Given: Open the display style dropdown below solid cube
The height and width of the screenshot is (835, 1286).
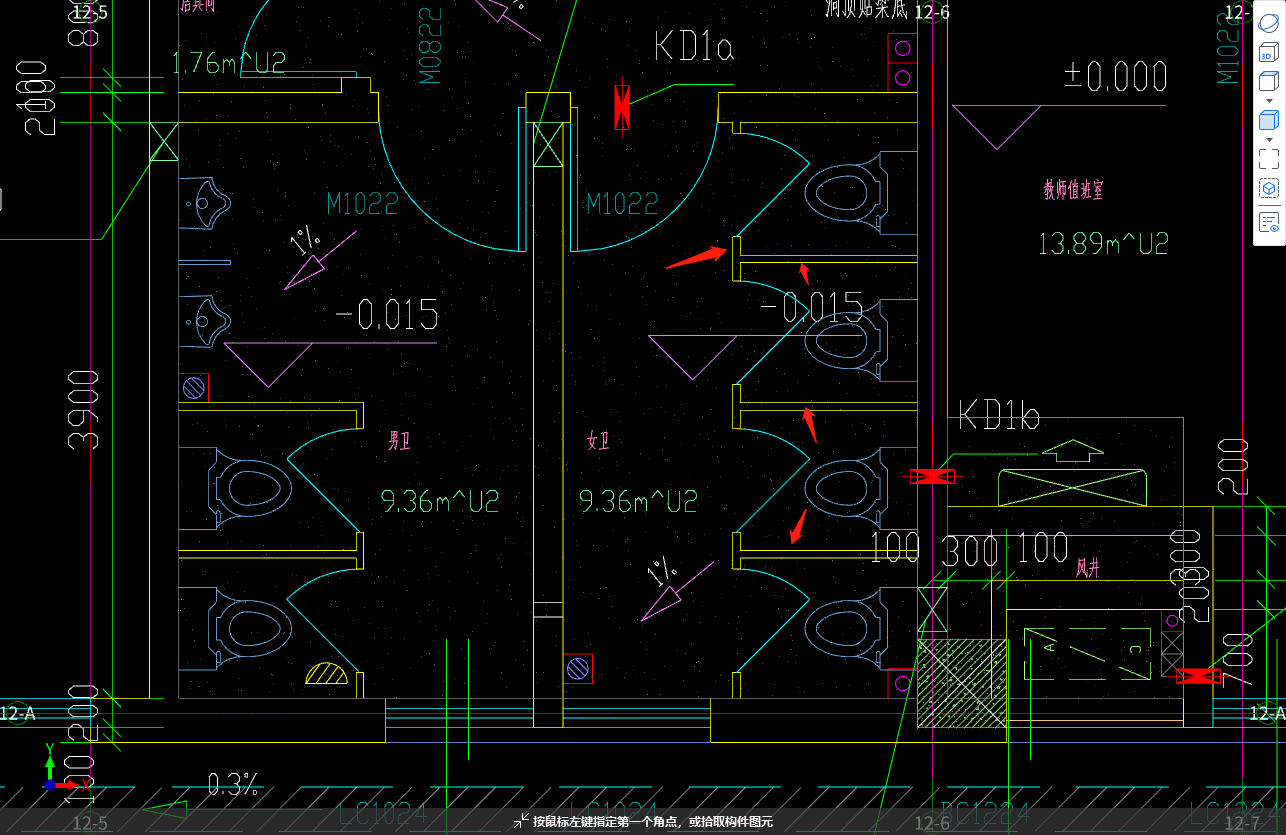Looking at the screenshot, I should point(1269,139).
